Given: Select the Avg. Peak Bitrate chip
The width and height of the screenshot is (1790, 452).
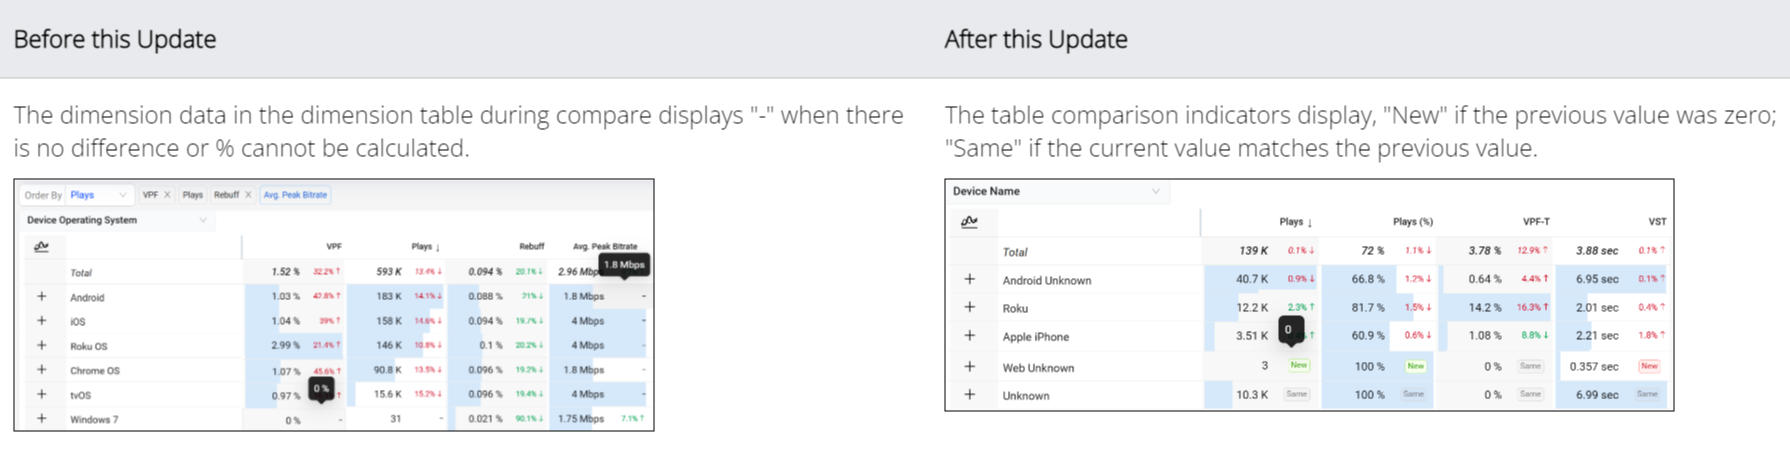Looking at the screenshot, I should (x=295, y=195).
